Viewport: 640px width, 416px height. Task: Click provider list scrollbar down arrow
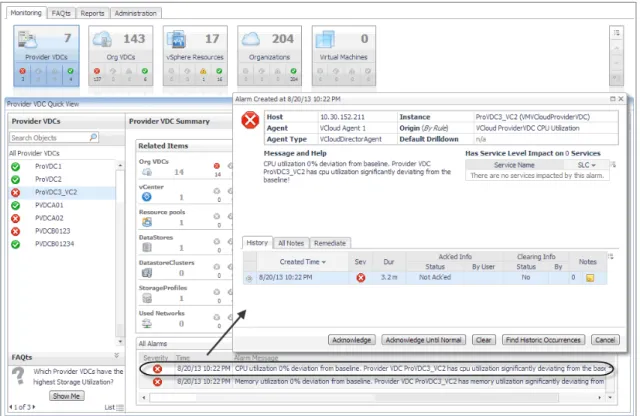(x=120, y=341)
